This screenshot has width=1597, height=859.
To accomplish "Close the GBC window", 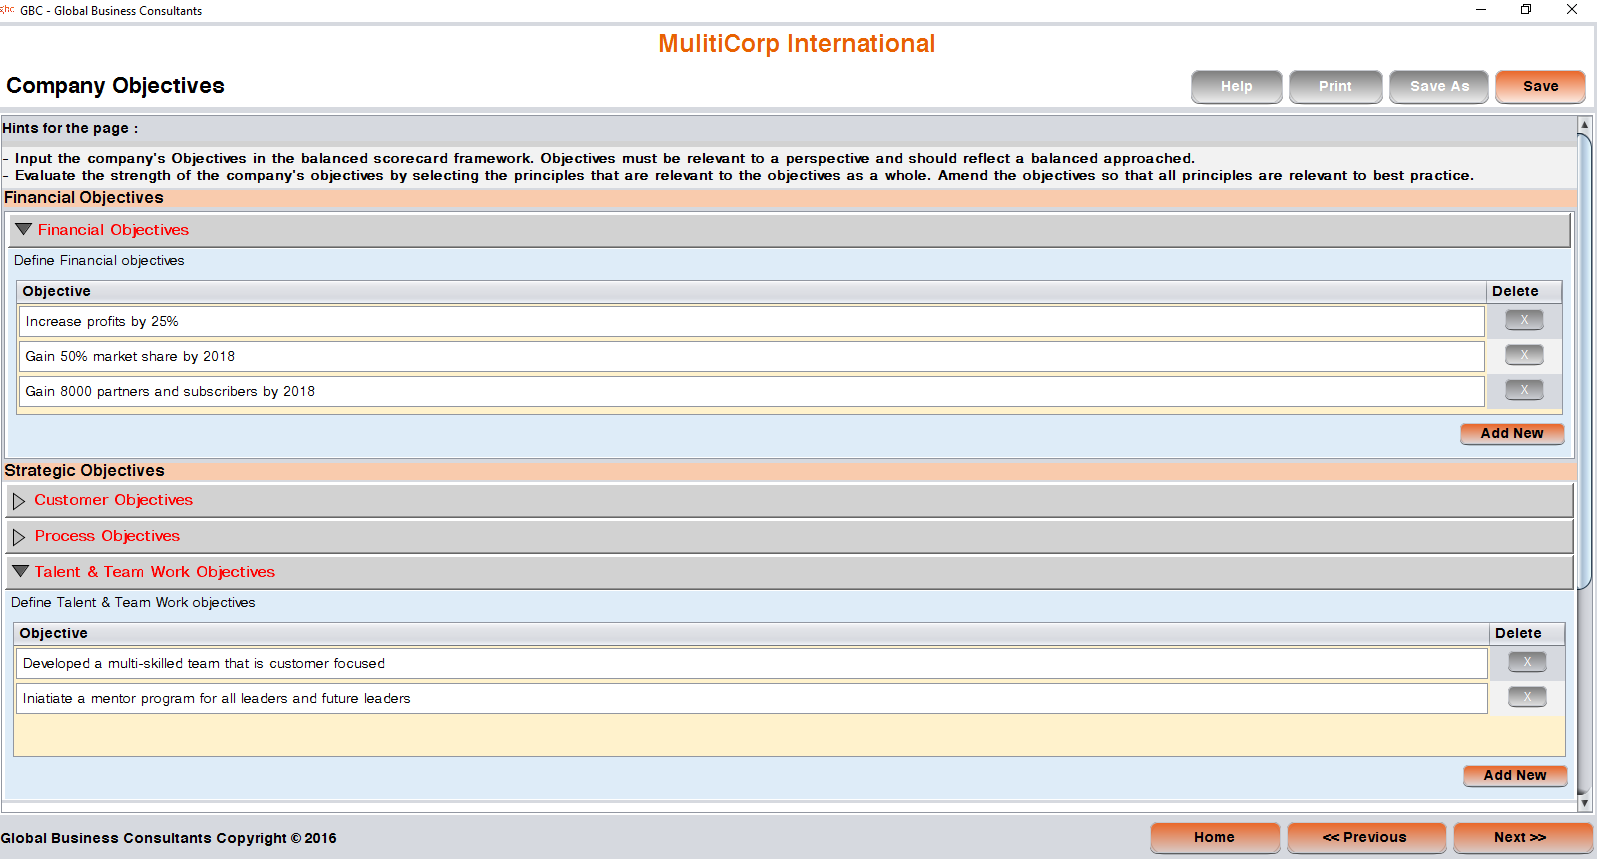I will pyautogui.click(x=1572, y=10).
